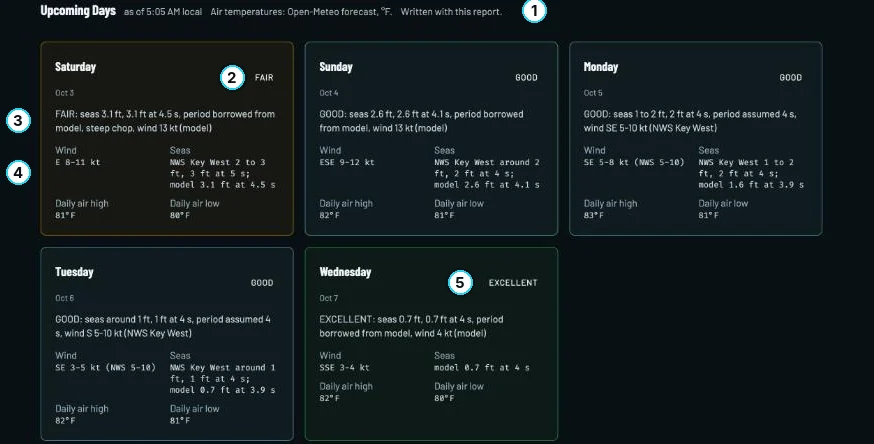Open the Monday card title
Viewport: 874px width, 444px height.
tap(600, 67)
